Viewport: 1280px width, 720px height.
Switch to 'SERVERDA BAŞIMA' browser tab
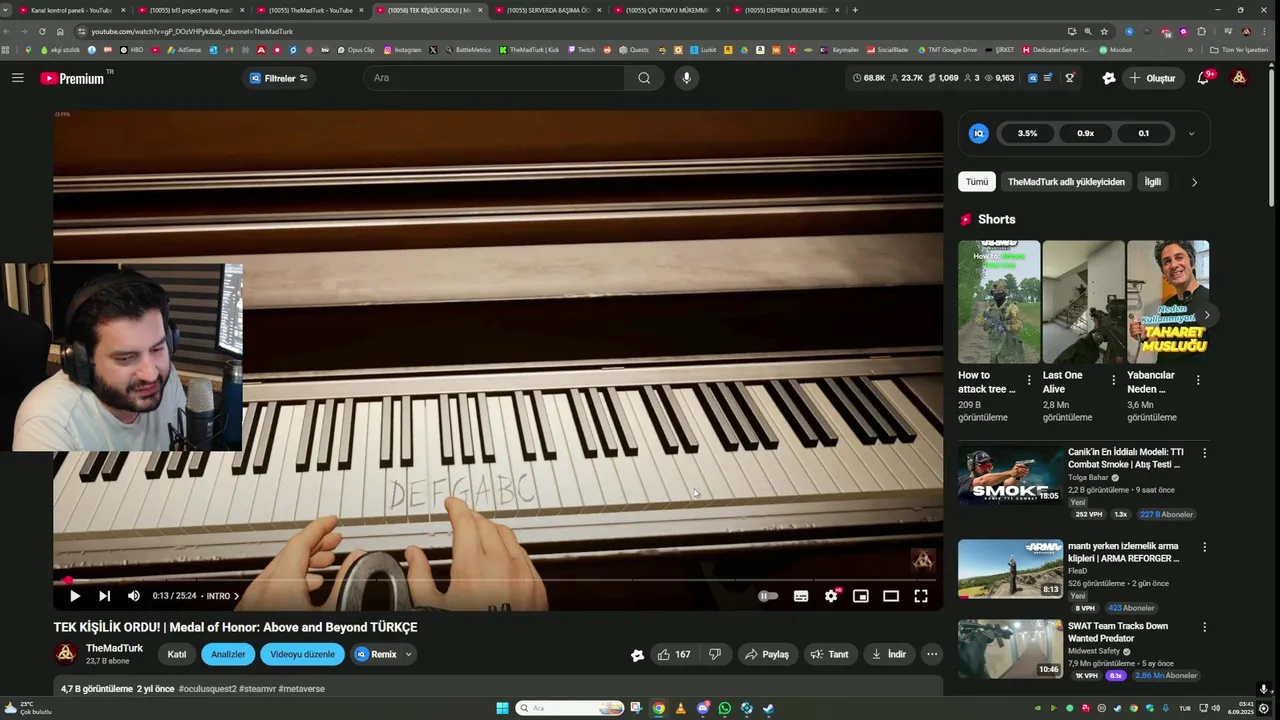pyautogui.click(x=547, y=10)
